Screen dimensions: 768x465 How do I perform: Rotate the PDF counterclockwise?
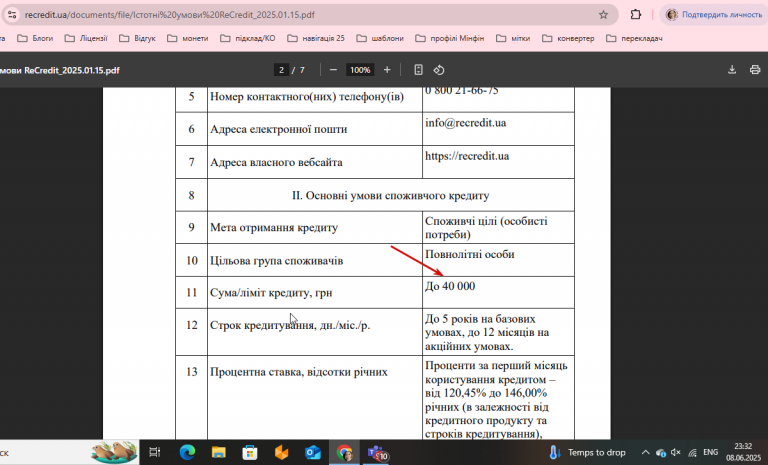click(439, 70)
